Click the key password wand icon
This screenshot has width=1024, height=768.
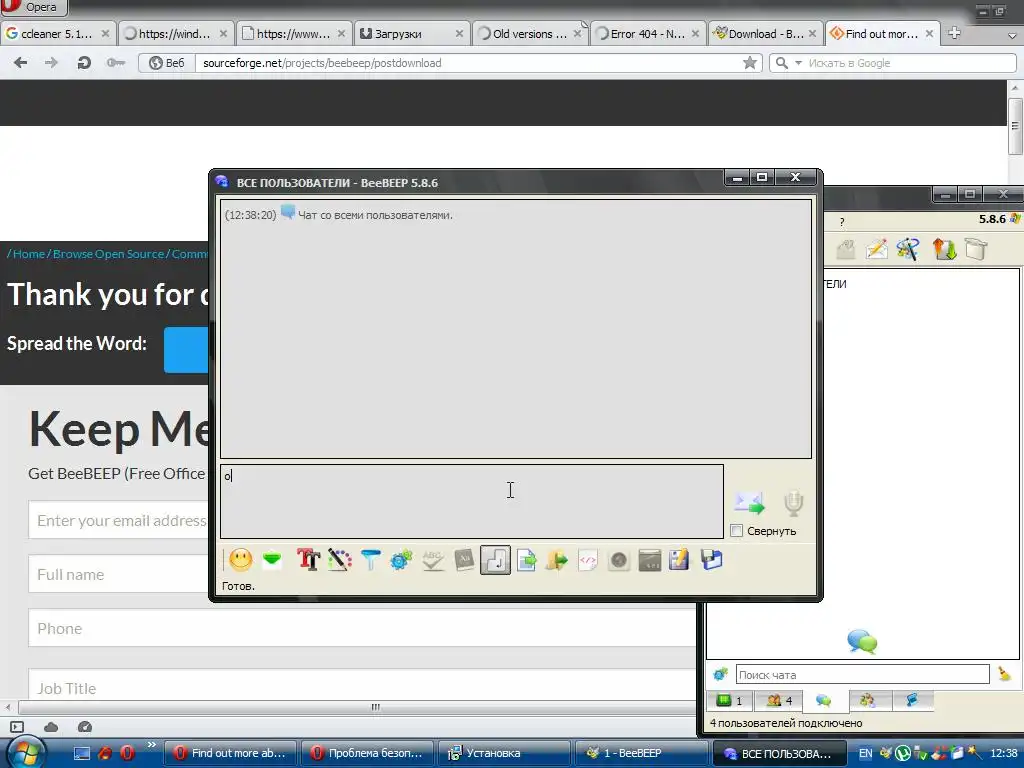(x=116, y=63)
